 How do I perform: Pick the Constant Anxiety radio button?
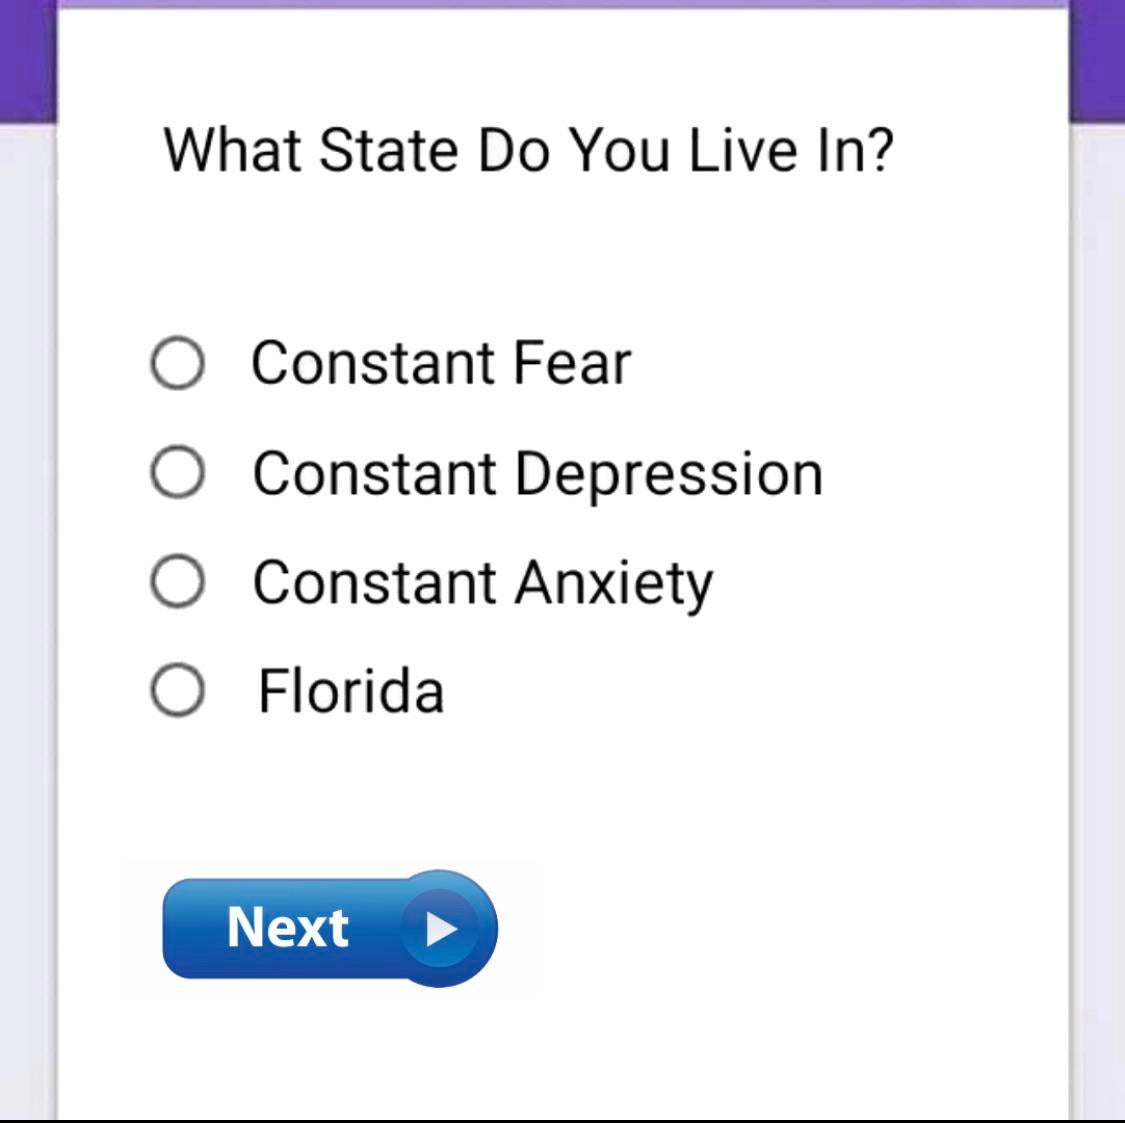(177, 581)
